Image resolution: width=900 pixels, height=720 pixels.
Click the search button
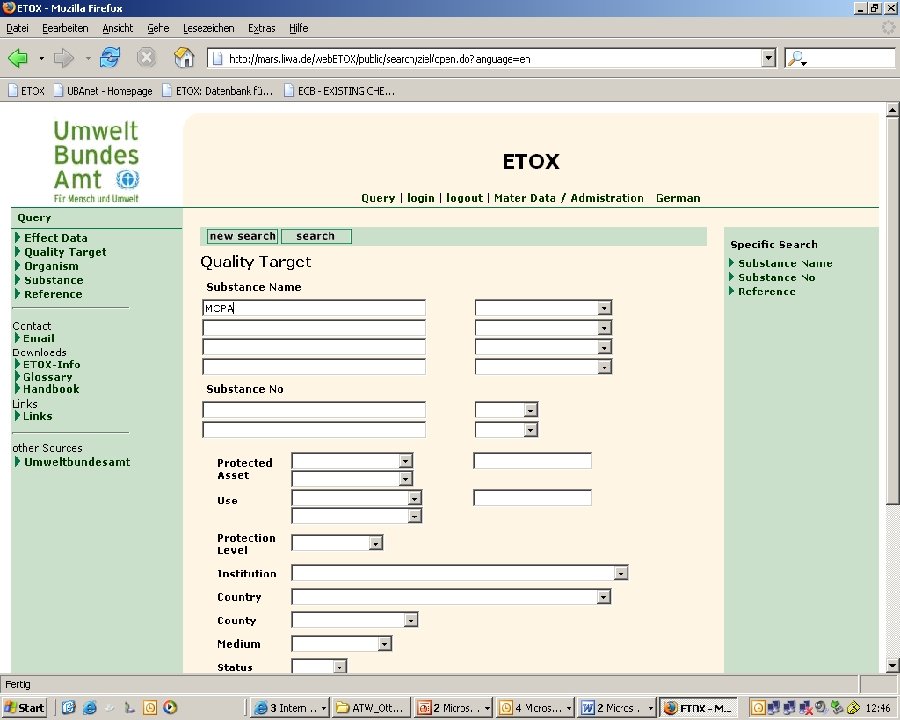pyautogui.click(x=316, y=236)
